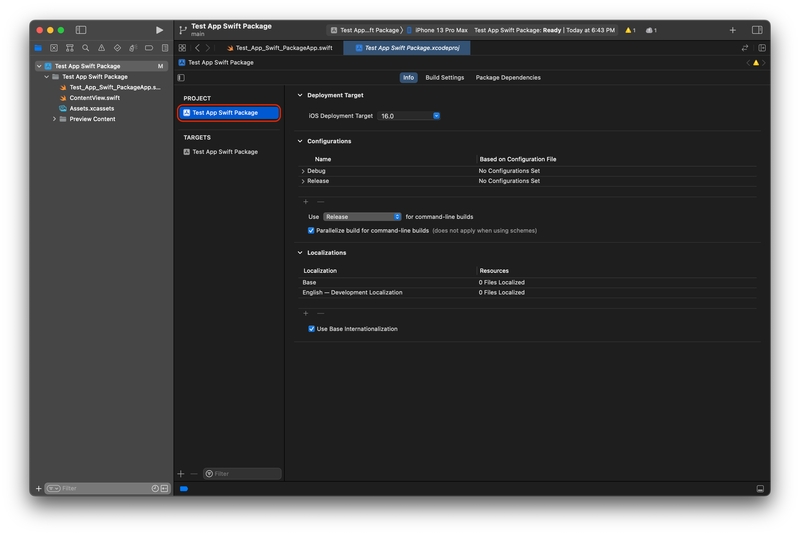The image size is (800, 535).
Task: Collapse the Localizations section
Action: pyautogui.click(x=300, y=253)
